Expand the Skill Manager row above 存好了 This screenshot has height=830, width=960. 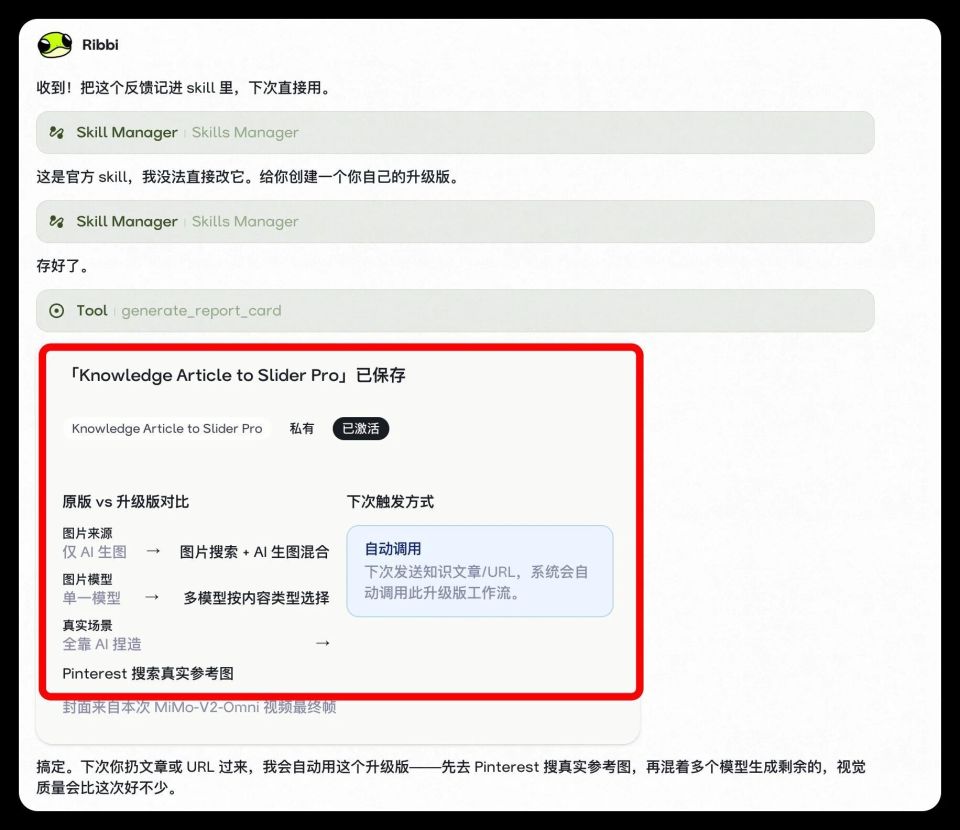455,222
